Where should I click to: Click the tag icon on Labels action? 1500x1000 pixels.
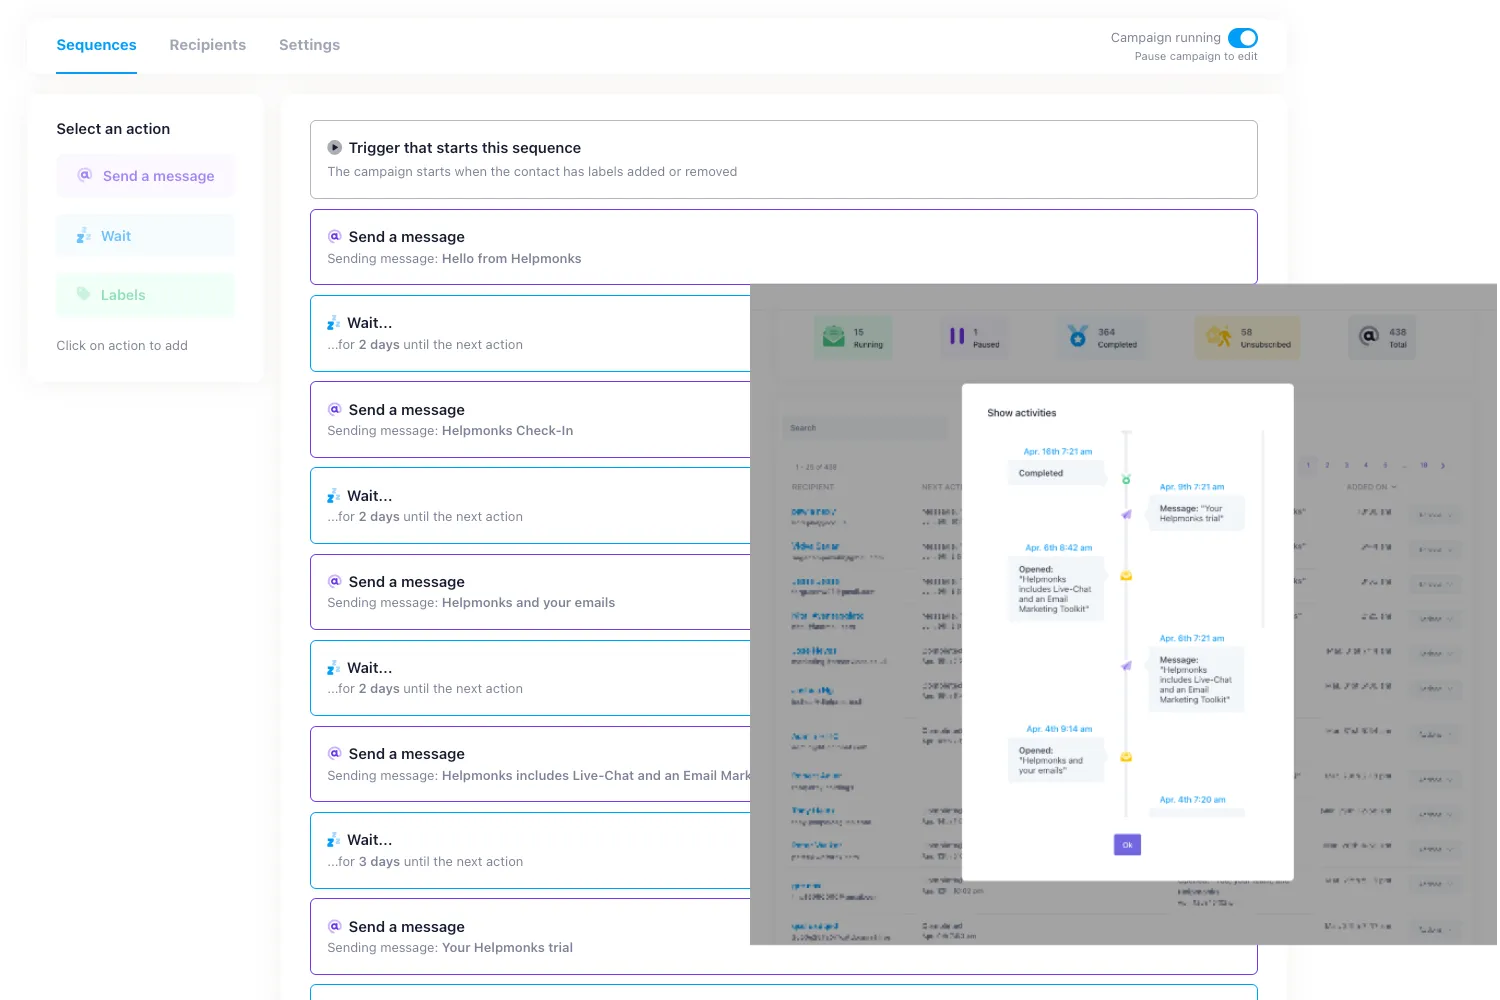point(84,294)
